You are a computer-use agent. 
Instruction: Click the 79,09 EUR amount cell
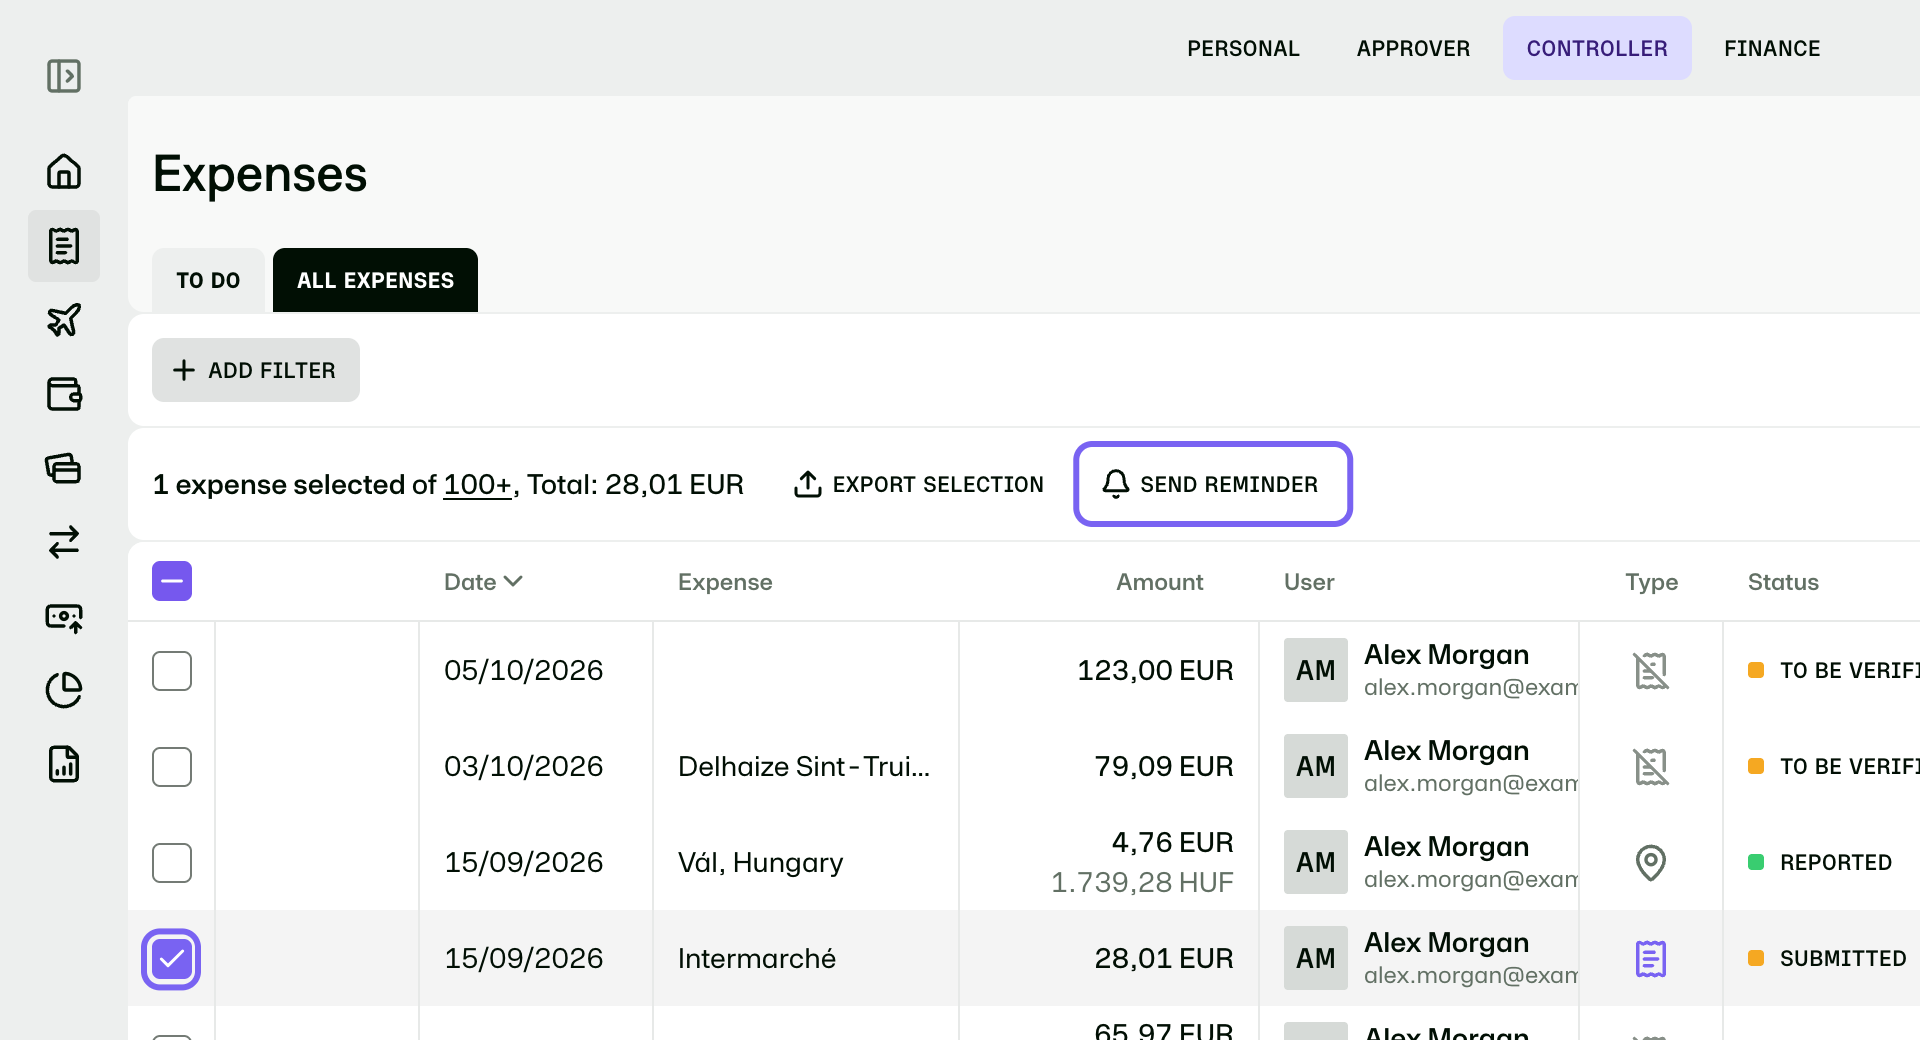1164,766
